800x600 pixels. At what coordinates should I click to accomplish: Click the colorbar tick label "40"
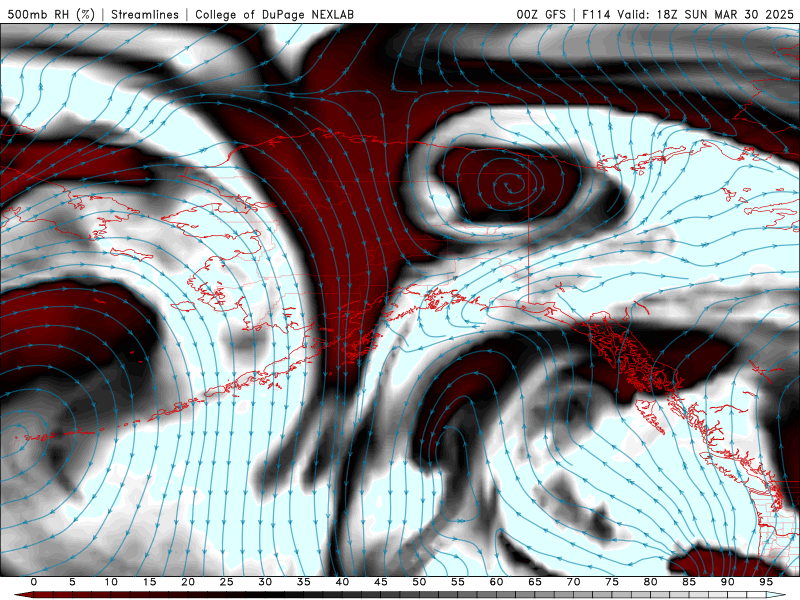pos(342,582)
